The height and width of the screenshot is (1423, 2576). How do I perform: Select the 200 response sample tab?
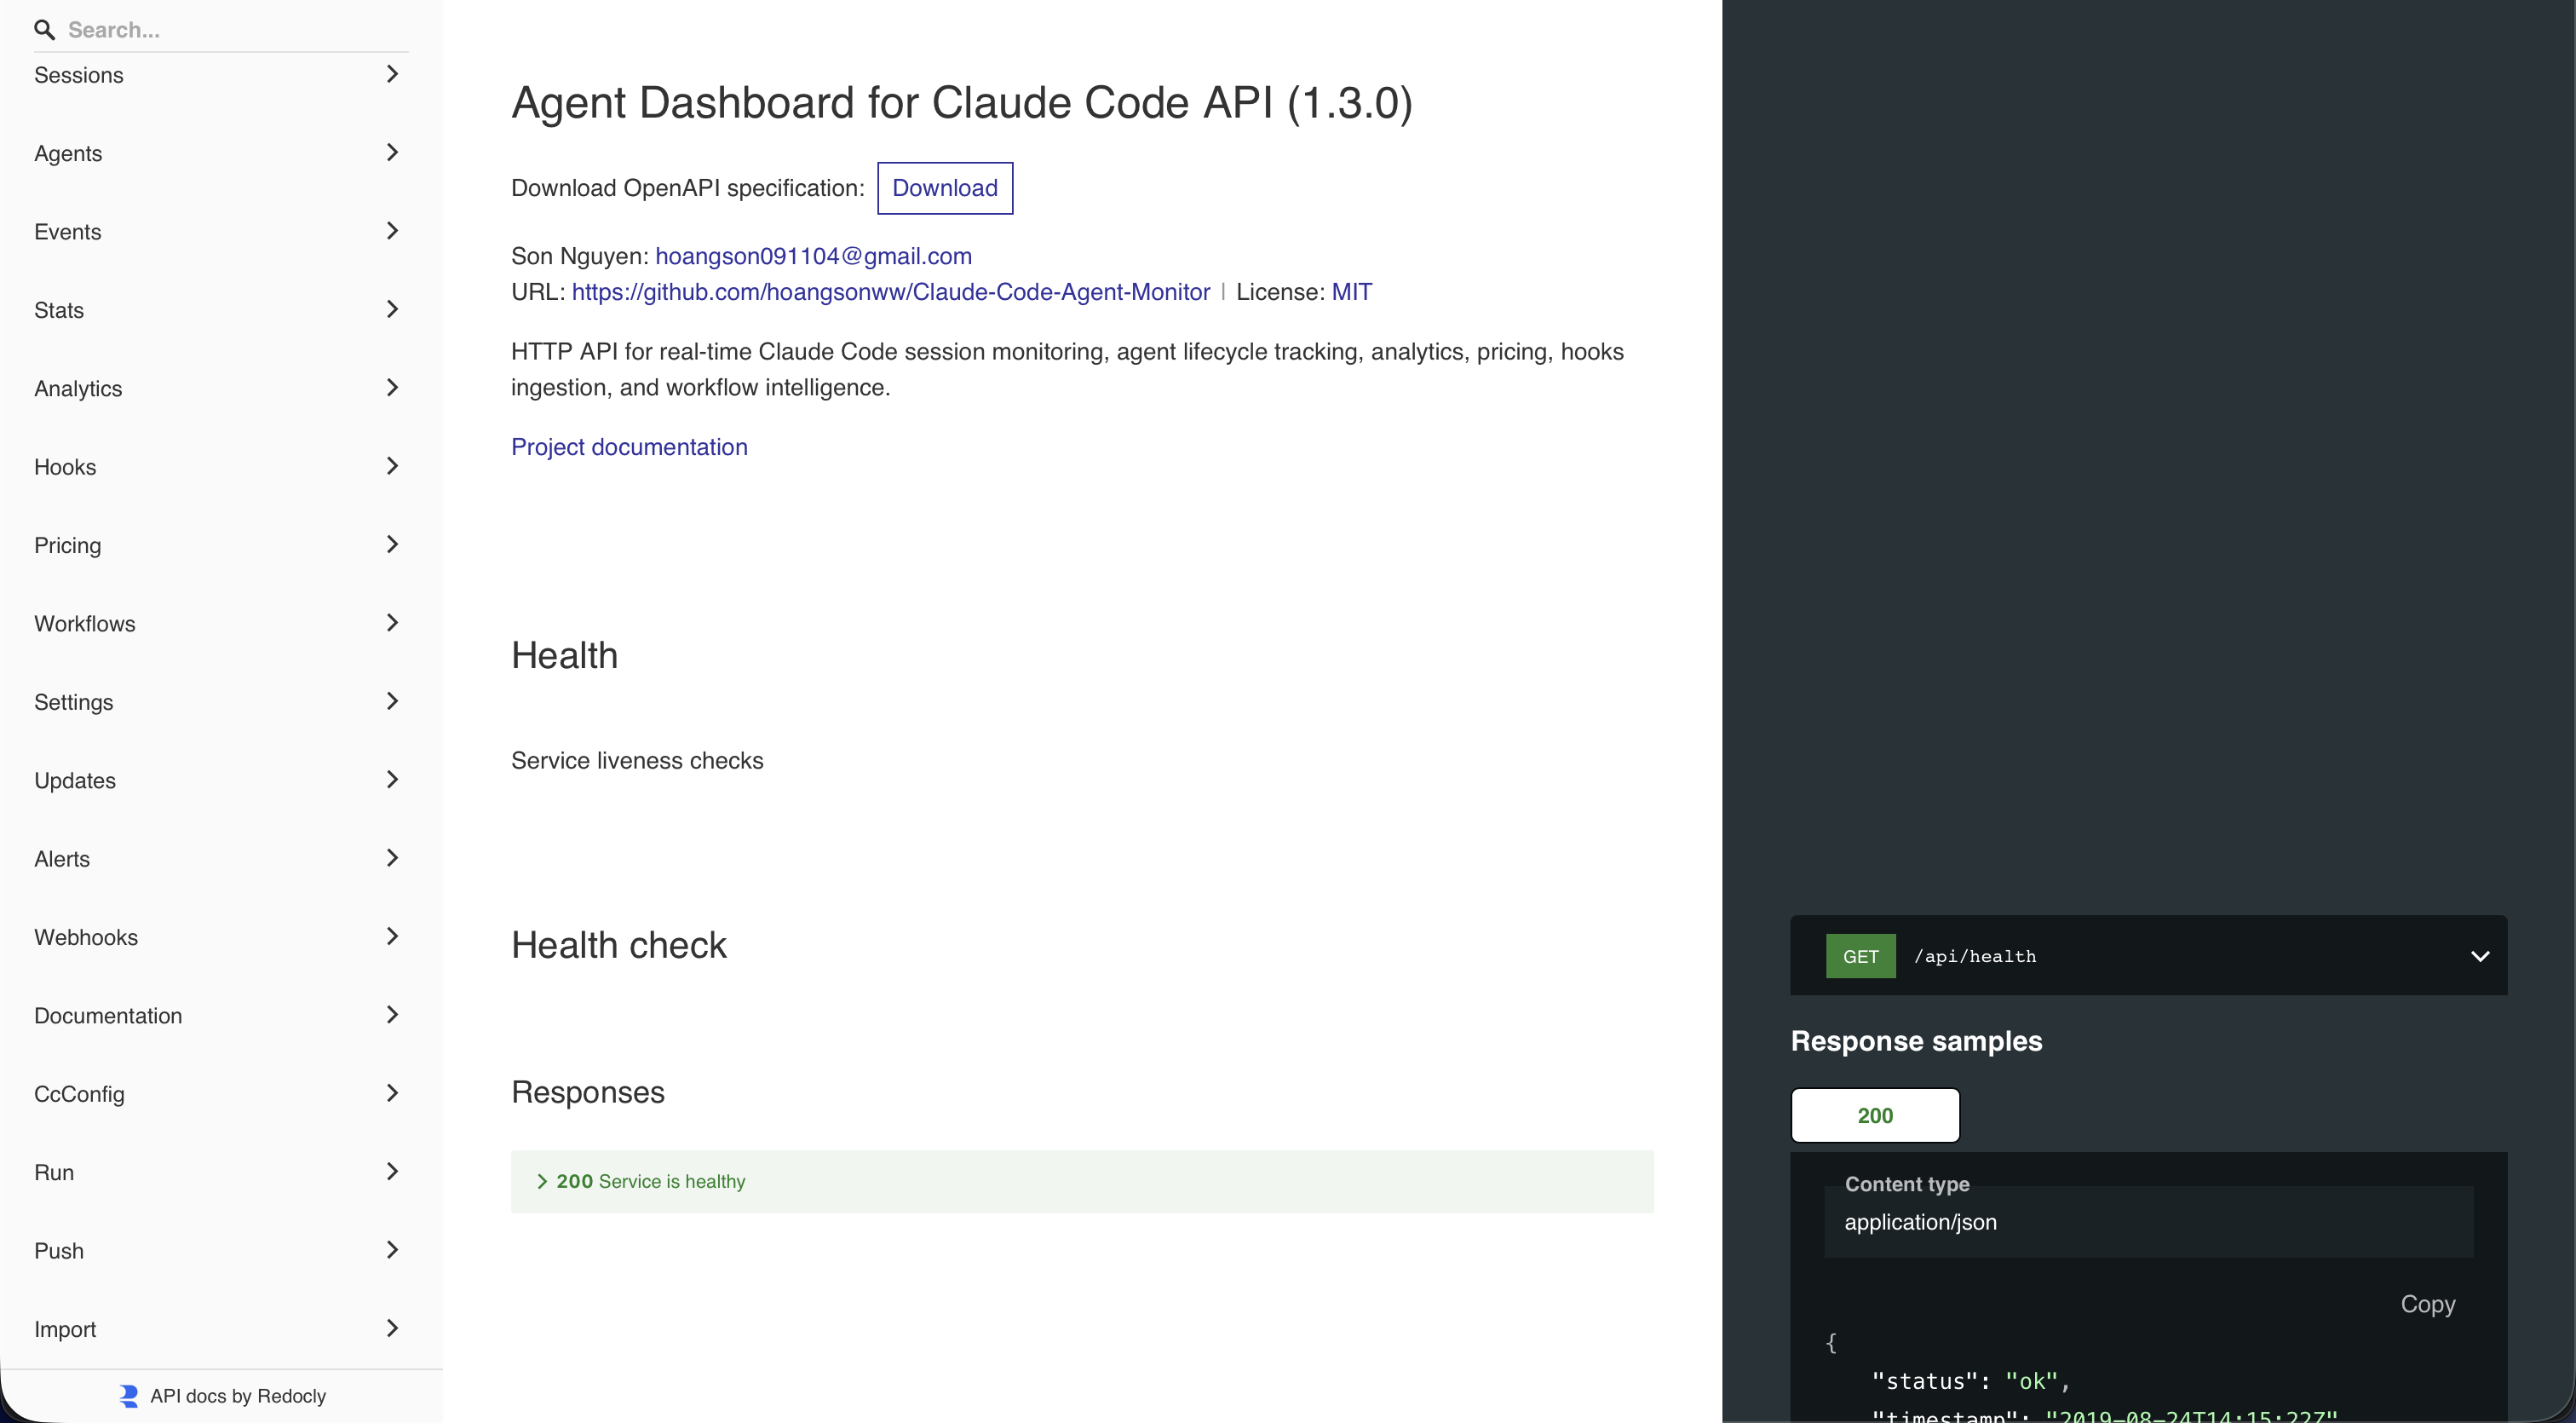[x=1875, y=1115]
